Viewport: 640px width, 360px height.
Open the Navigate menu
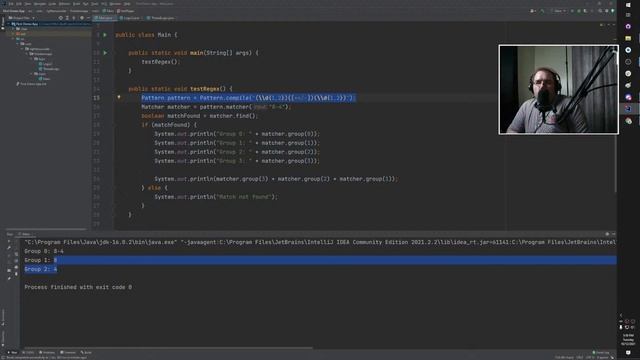40,4
